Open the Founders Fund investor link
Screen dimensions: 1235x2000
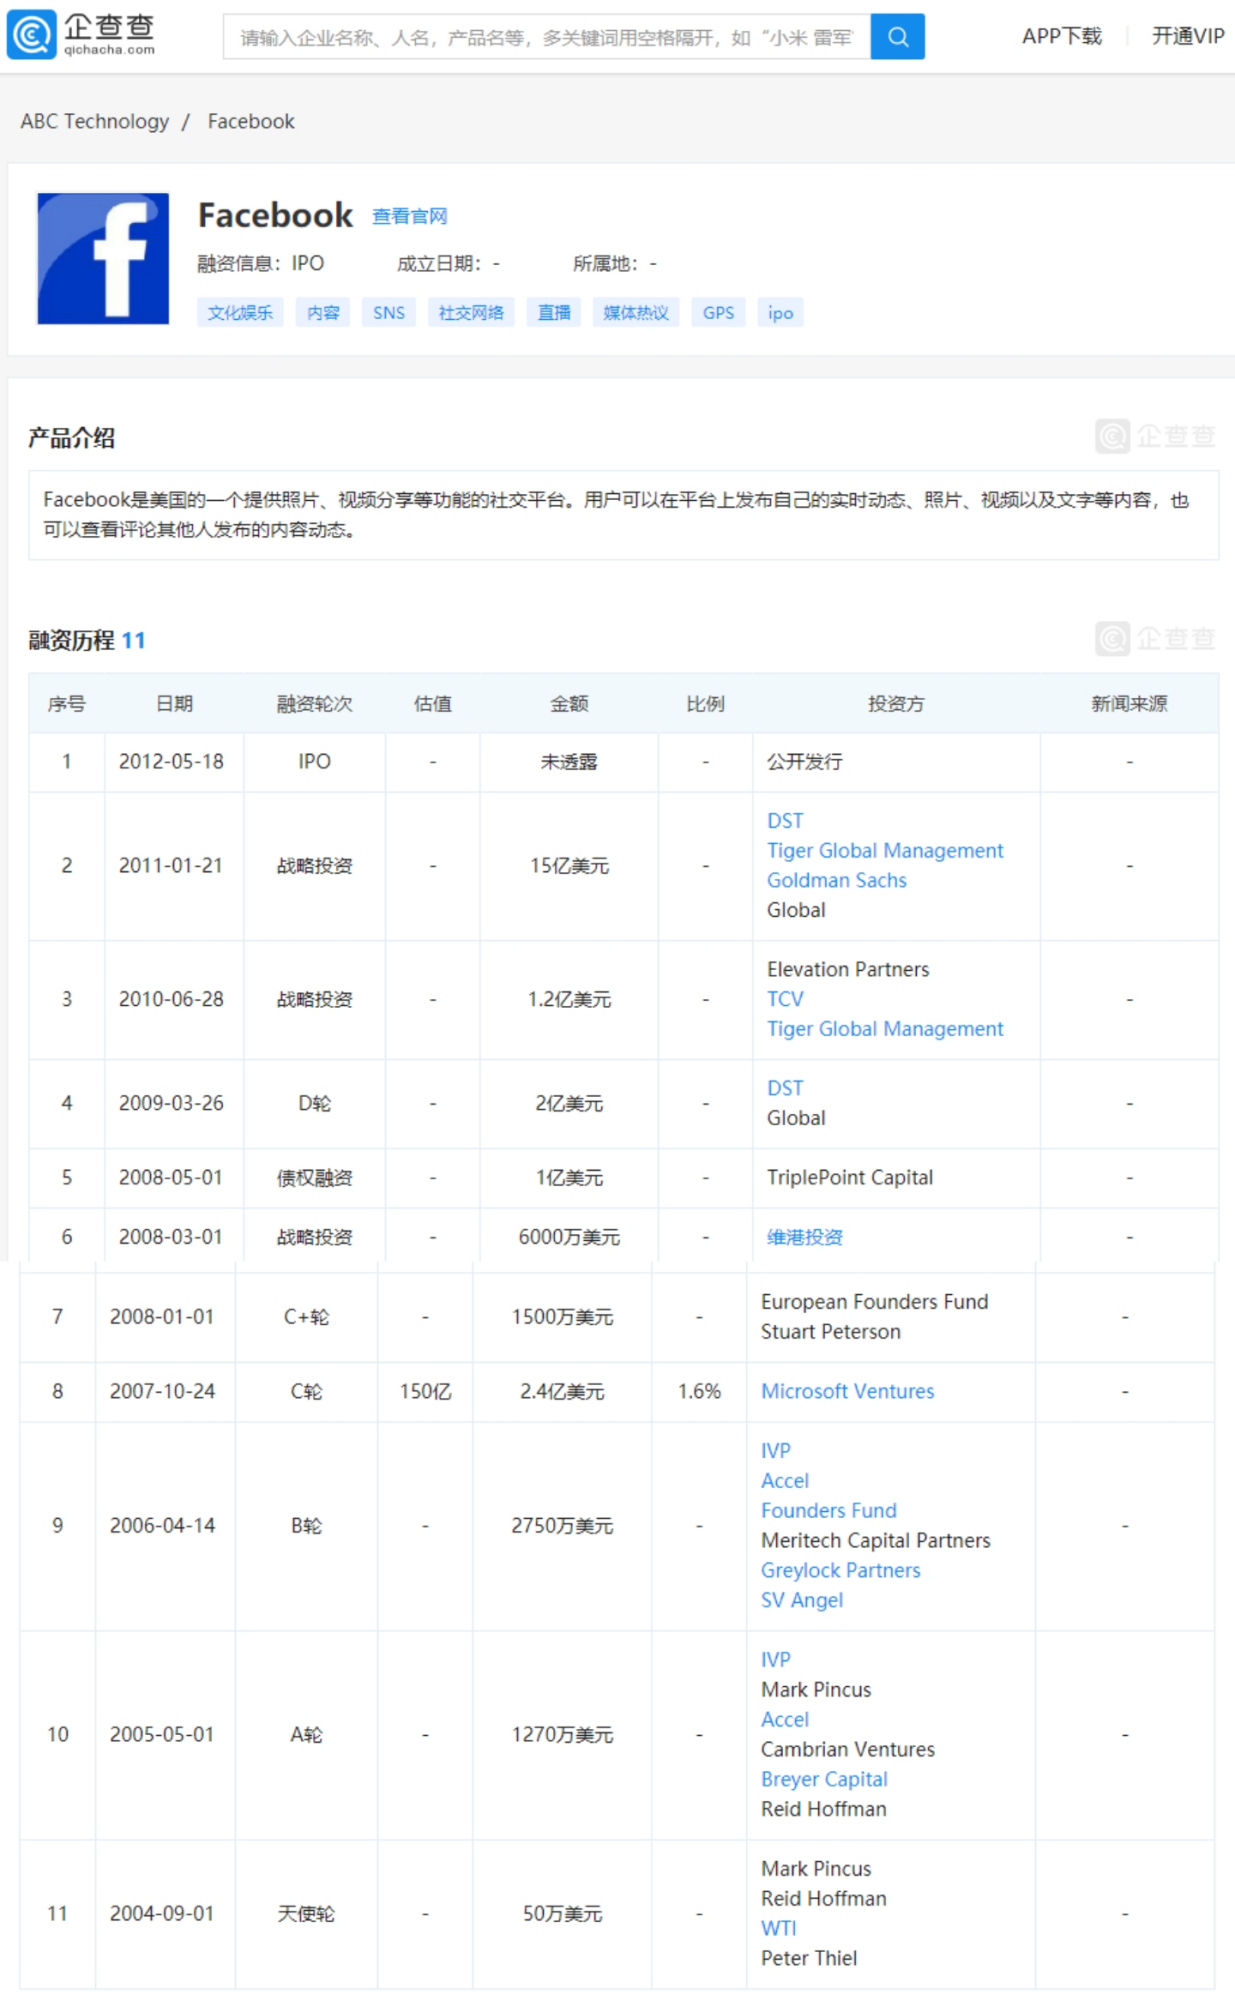coord(829,1511)
